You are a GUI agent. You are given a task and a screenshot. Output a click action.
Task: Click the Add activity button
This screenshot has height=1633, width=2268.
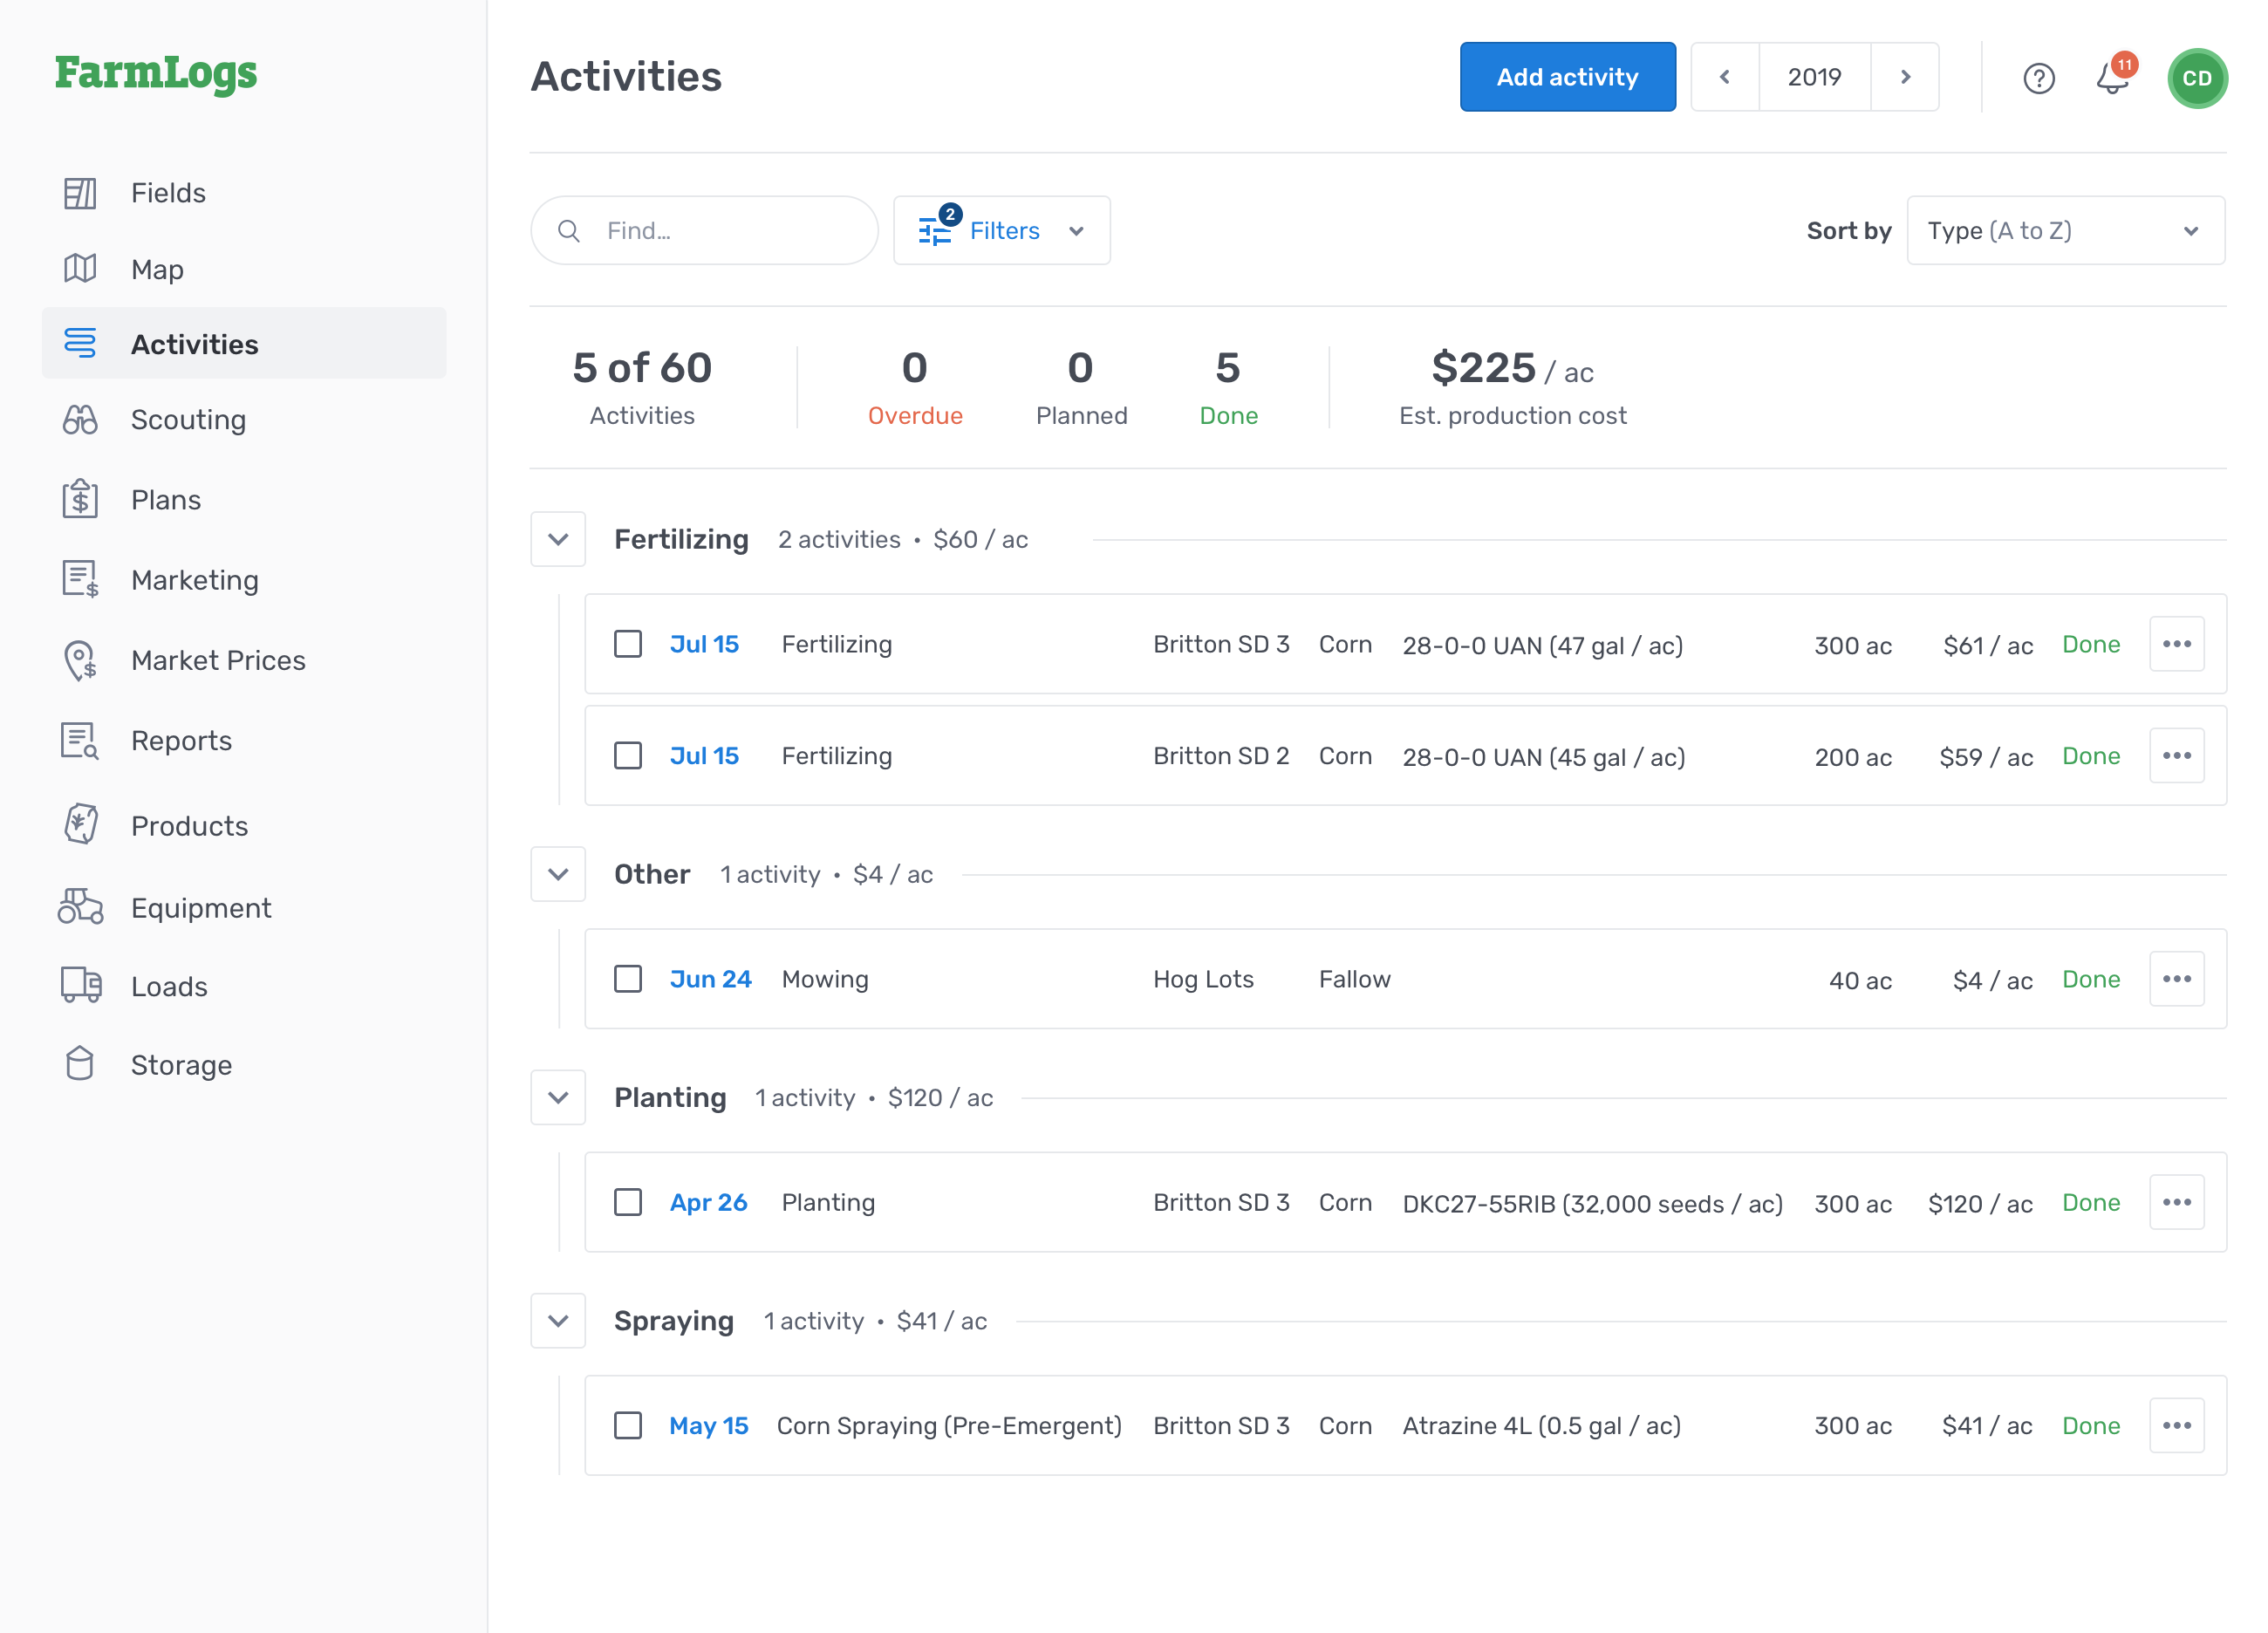pyautogui.click(x=1567, y=77)
